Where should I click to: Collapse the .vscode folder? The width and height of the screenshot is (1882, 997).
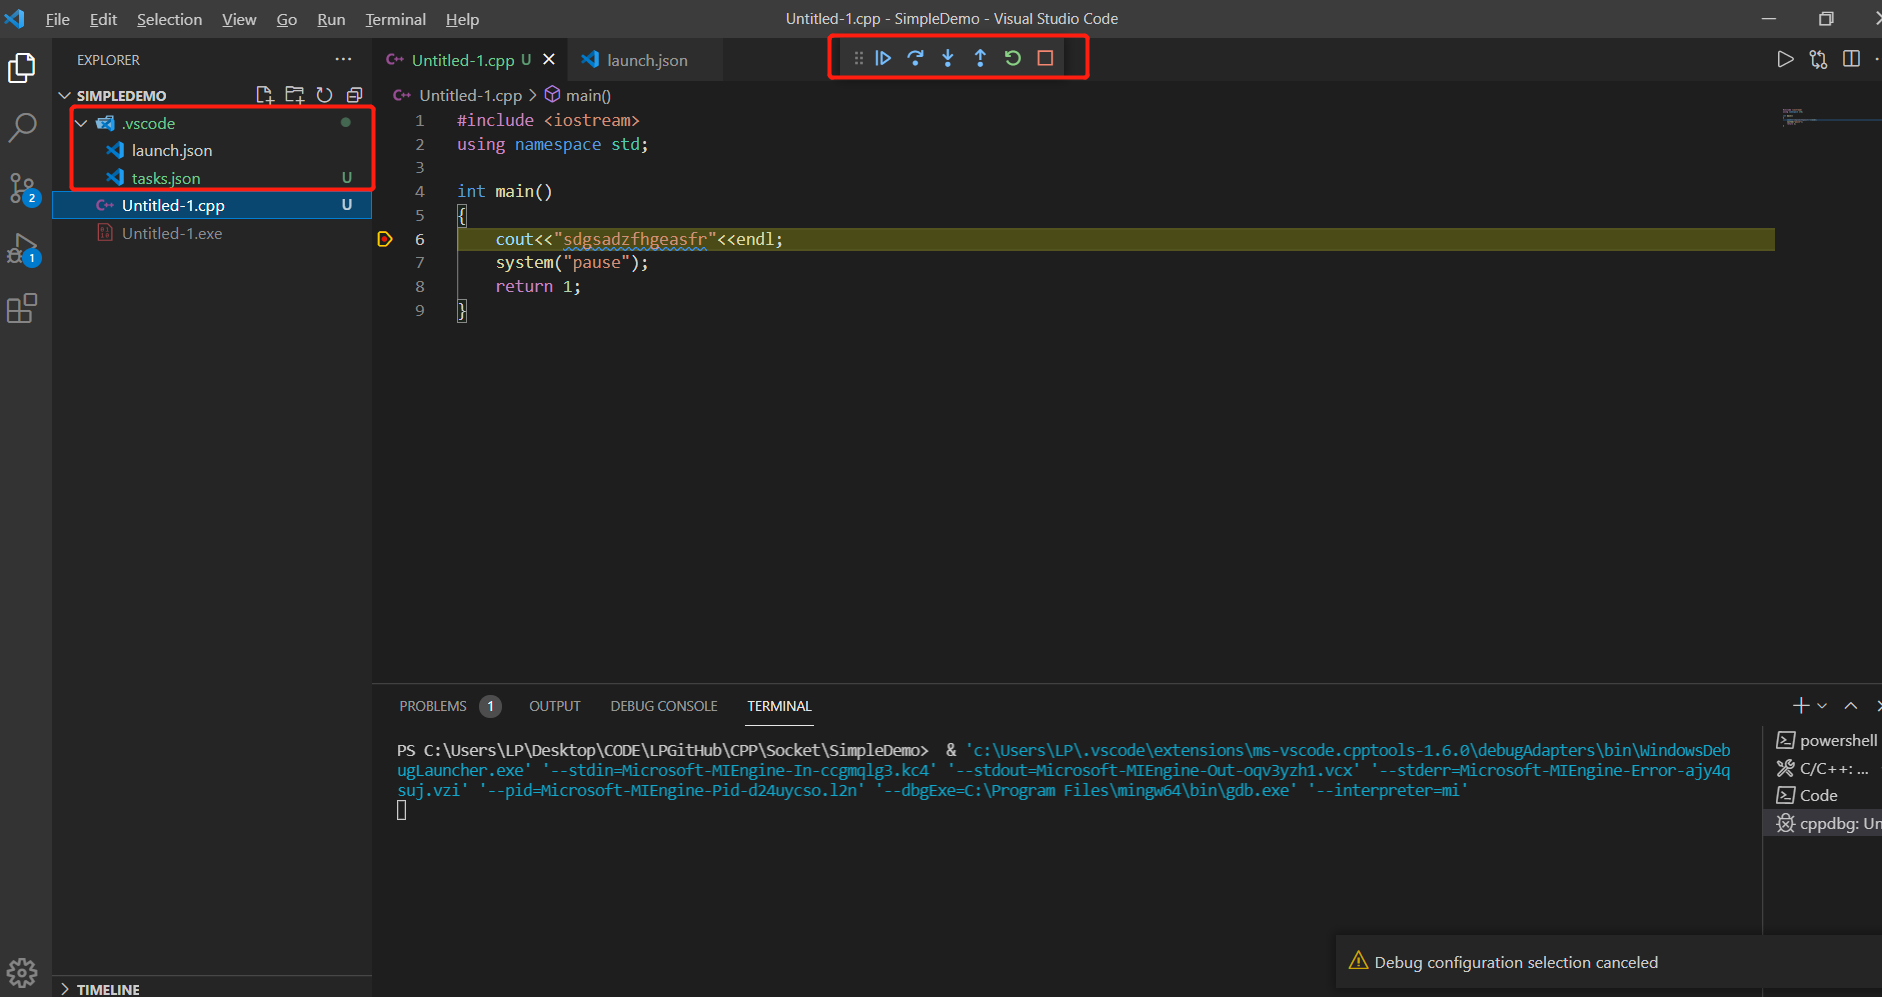pos(81,123)
